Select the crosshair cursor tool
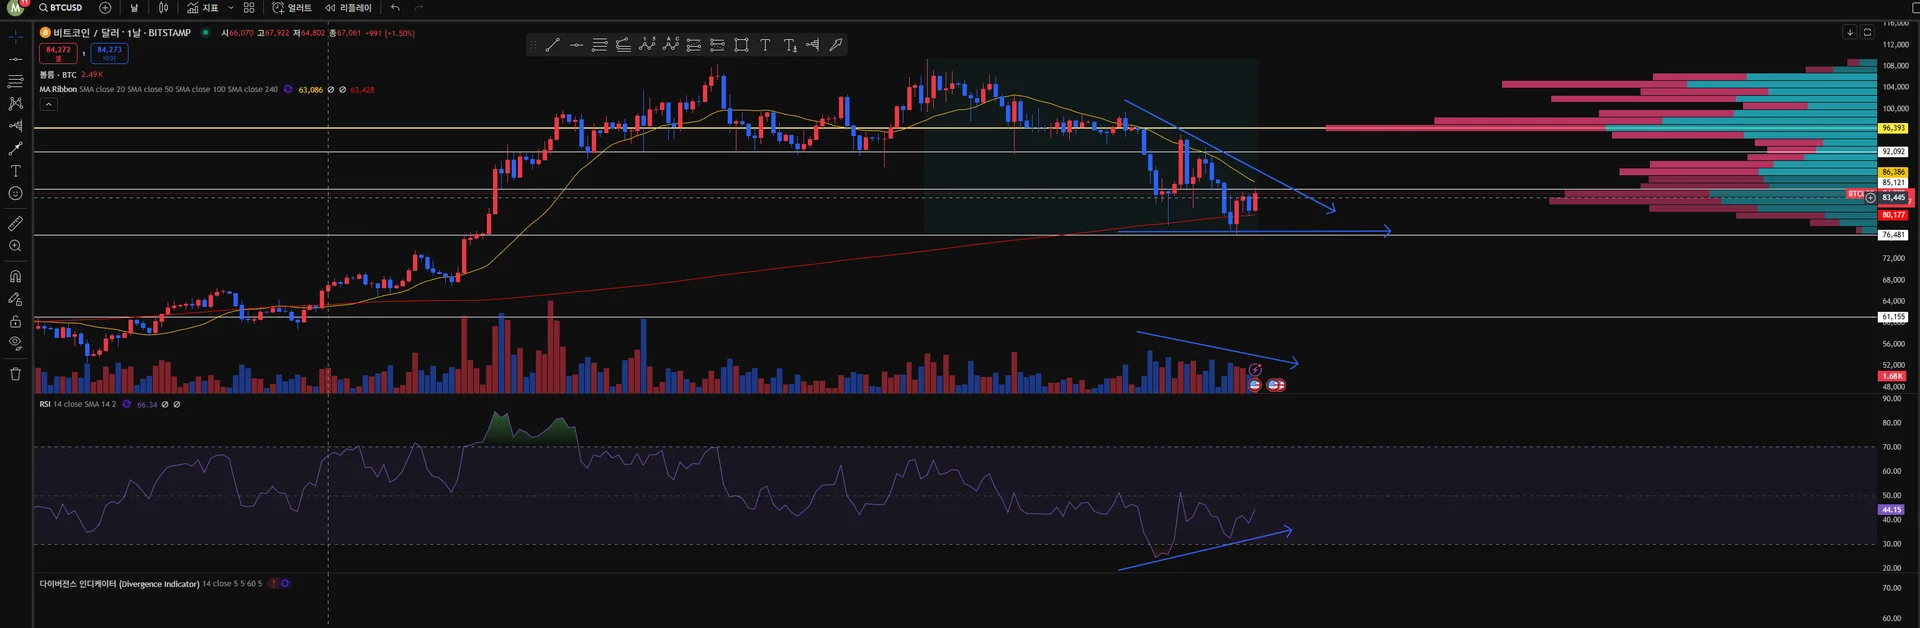The image size is (1920, 628). pos(15,37)
